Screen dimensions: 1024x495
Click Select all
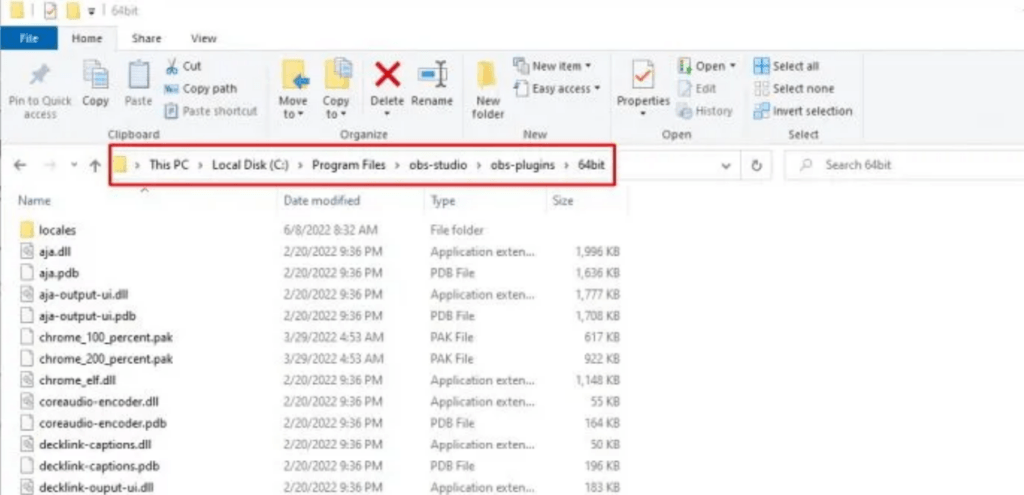point(786,66)
